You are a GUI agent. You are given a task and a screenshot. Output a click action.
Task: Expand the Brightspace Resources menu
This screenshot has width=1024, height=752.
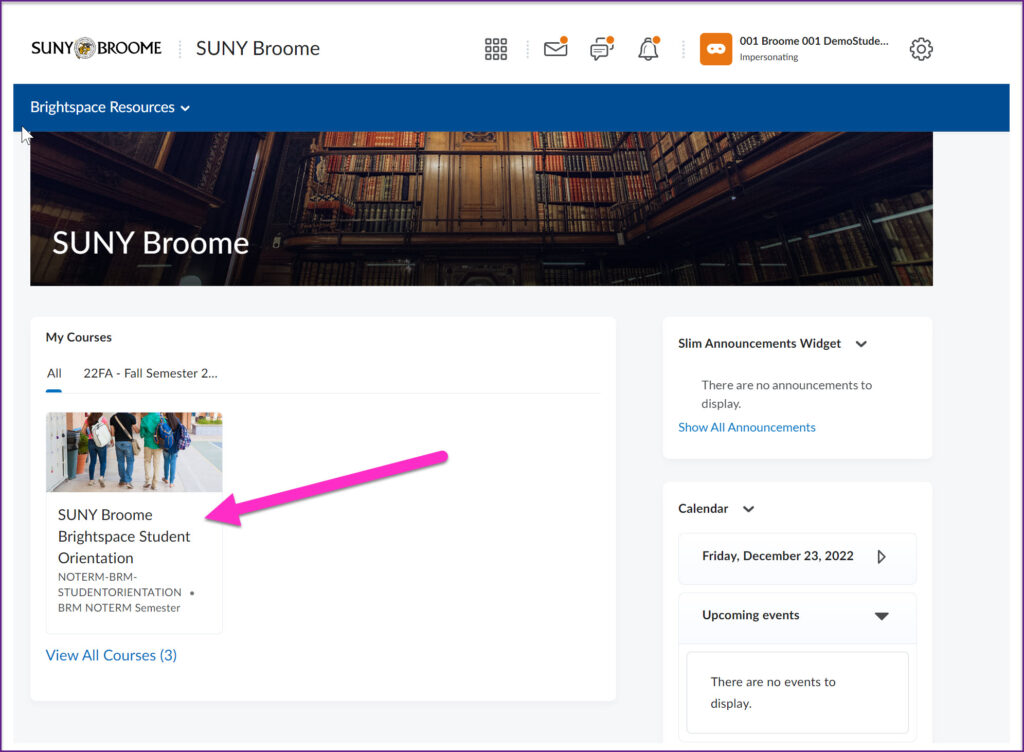(110, 107)
